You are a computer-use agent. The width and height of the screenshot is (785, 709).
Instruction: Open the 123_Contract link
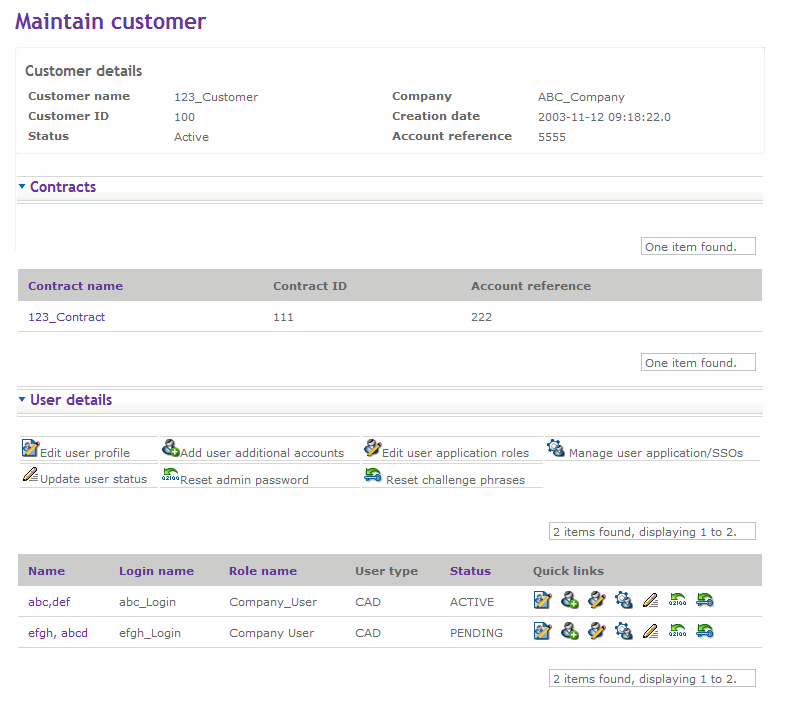pos(67,317)
